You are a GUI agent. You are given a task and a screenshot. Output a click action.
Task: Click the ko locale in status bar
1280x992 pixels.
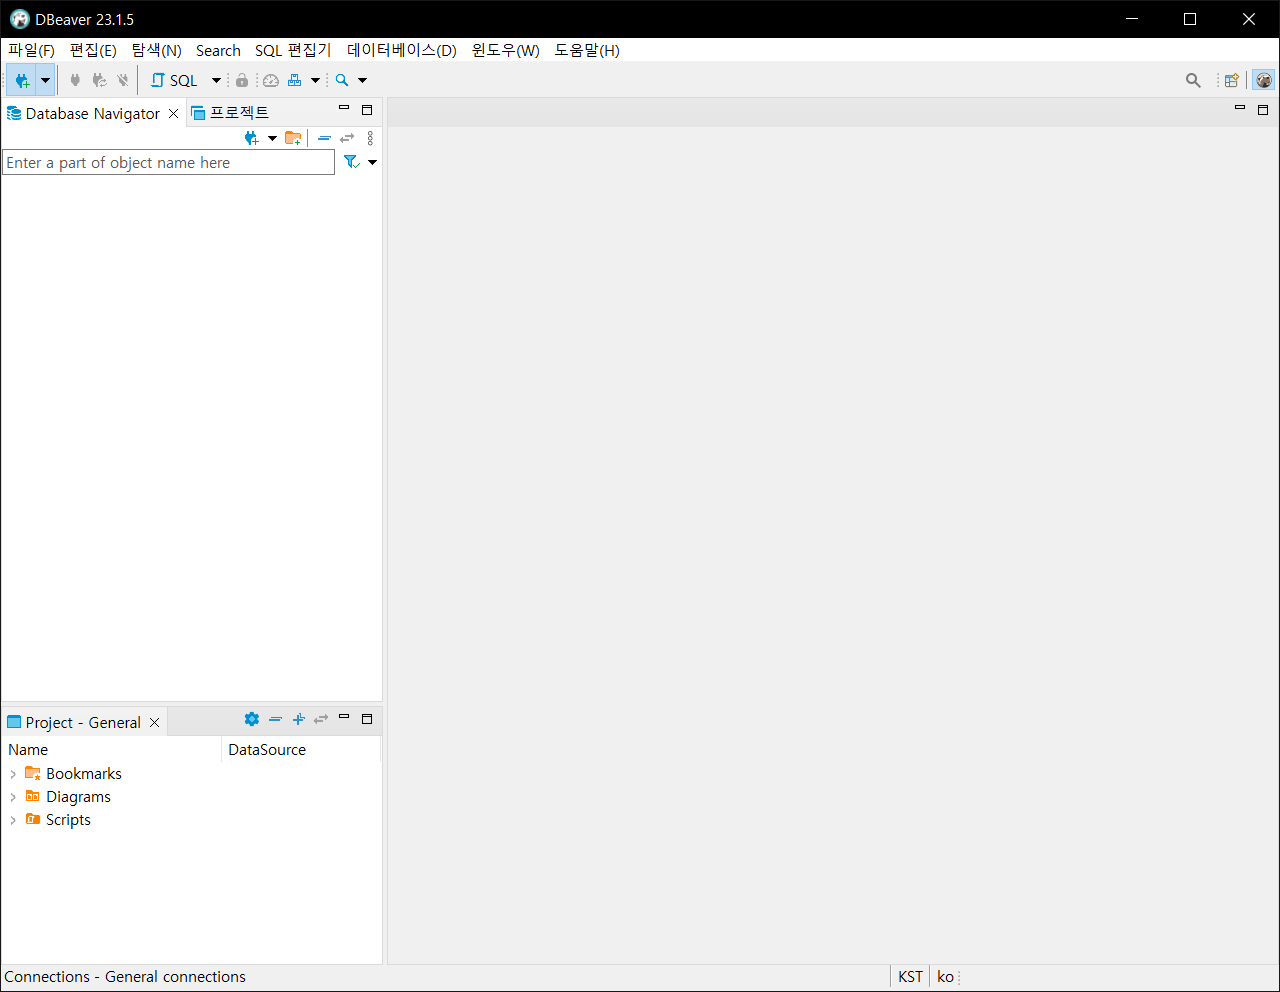(x=945, y=977)
